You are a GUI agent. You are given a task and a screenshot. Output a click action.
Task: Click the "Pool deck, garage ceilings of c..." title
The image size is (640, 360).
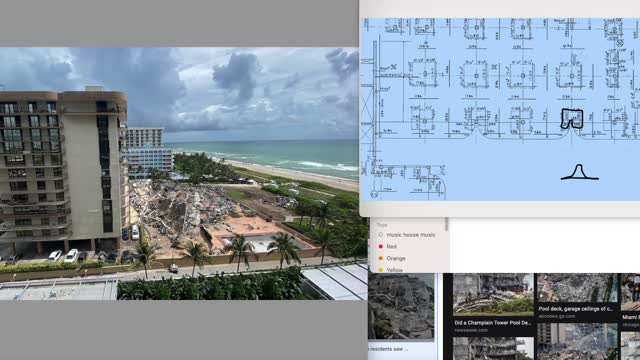tap(576, 309)
